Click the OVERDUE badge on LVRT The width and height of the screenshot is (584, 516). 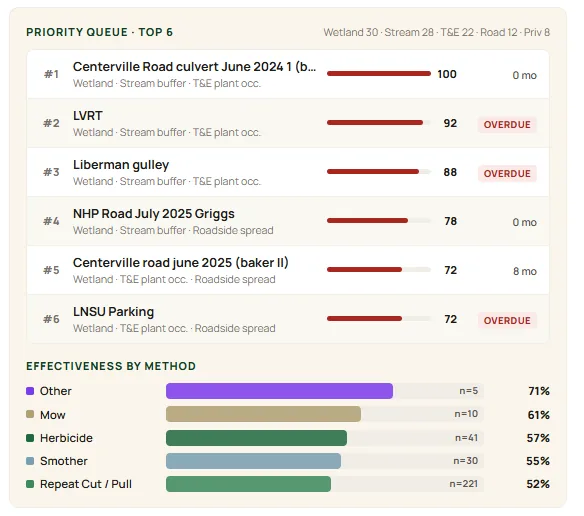point(507,124)
